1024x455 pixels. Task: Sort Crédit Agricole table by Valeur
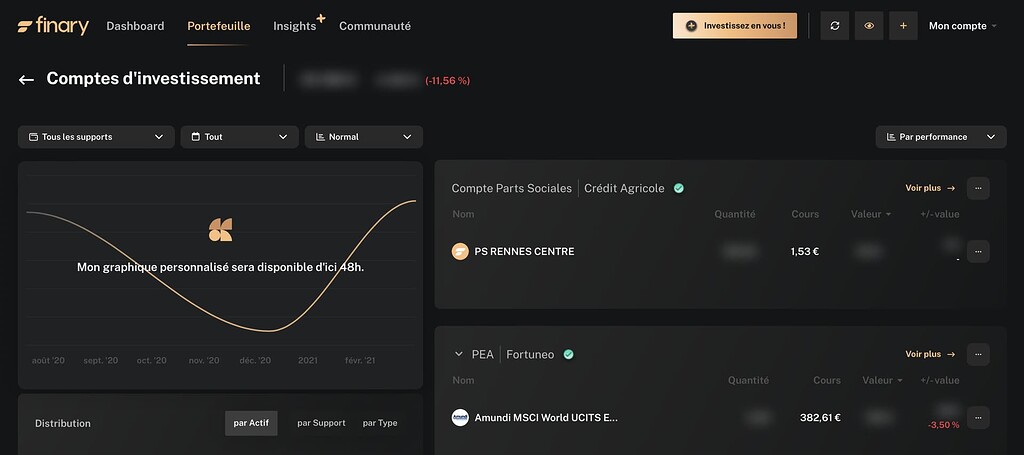[871, 214]
